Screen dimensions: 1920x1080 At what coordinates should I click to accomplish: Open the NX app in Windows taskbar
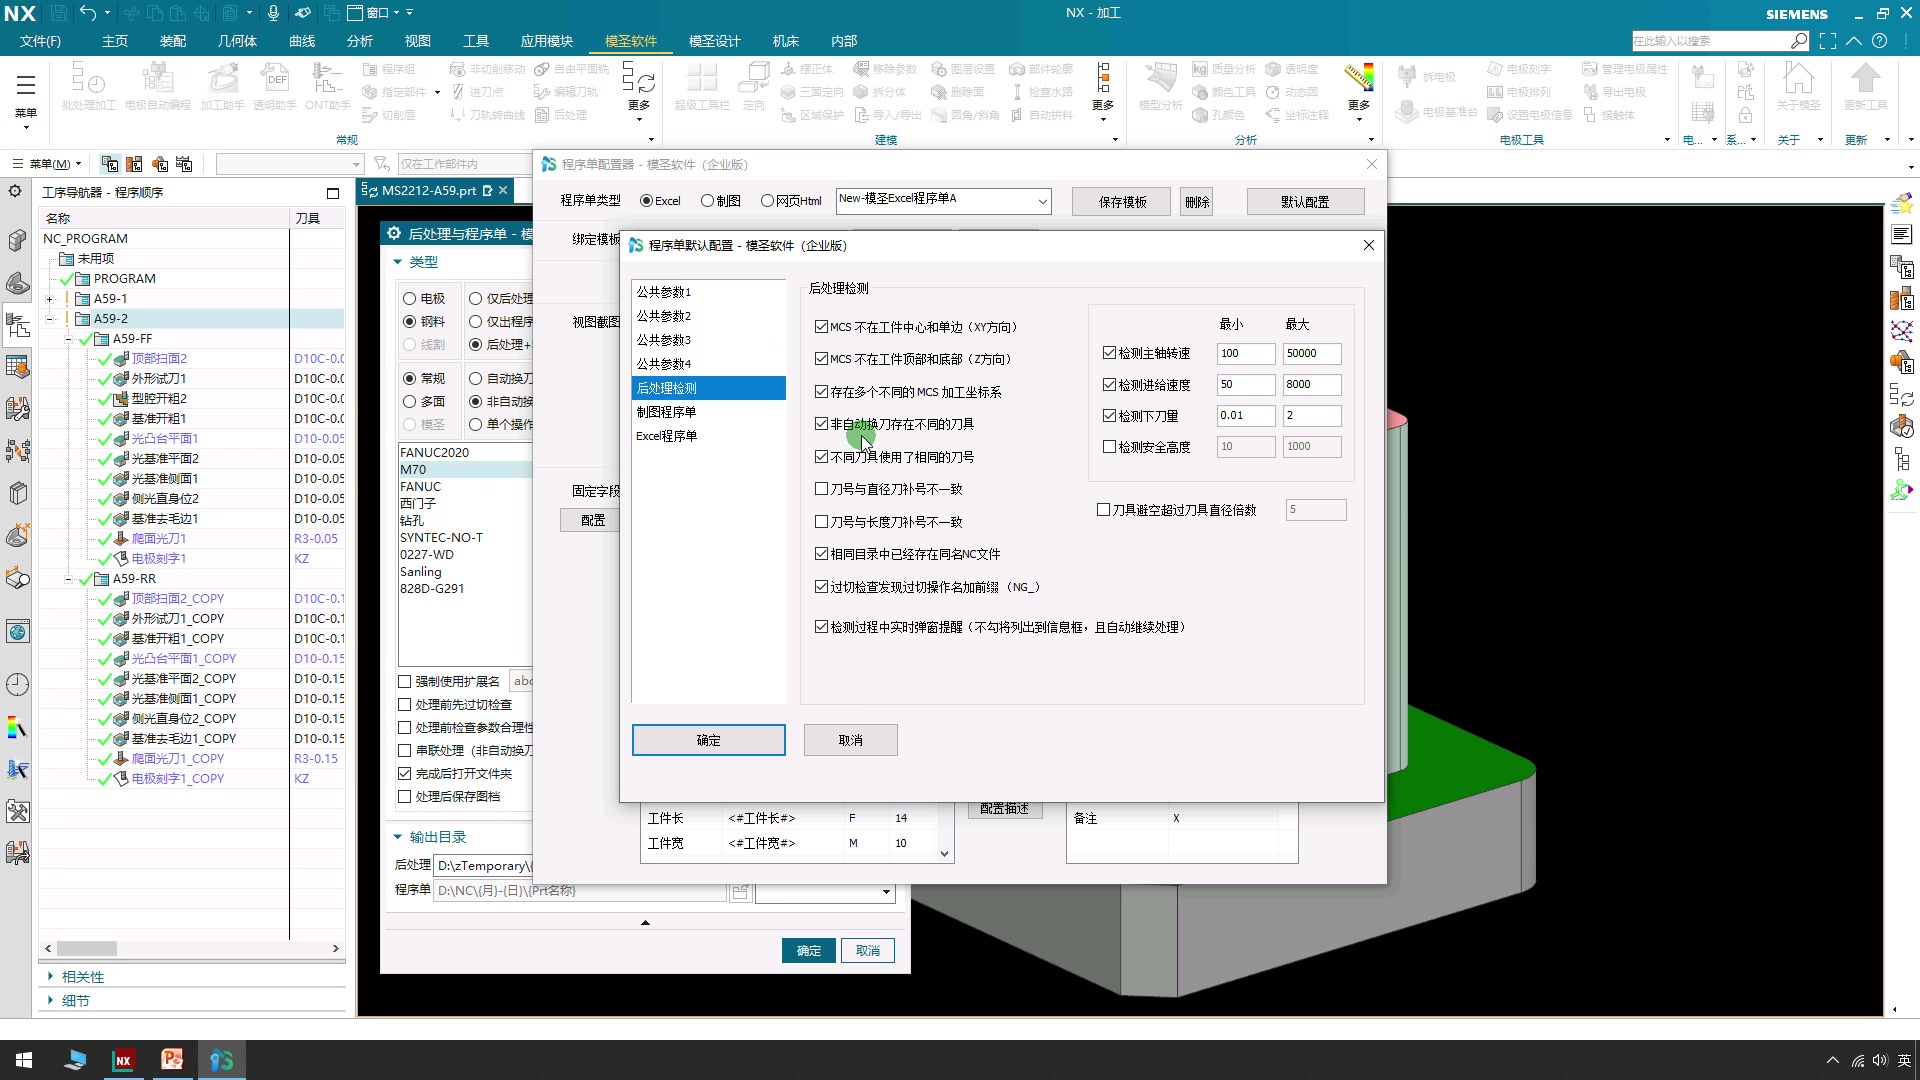click(123, 1060)
